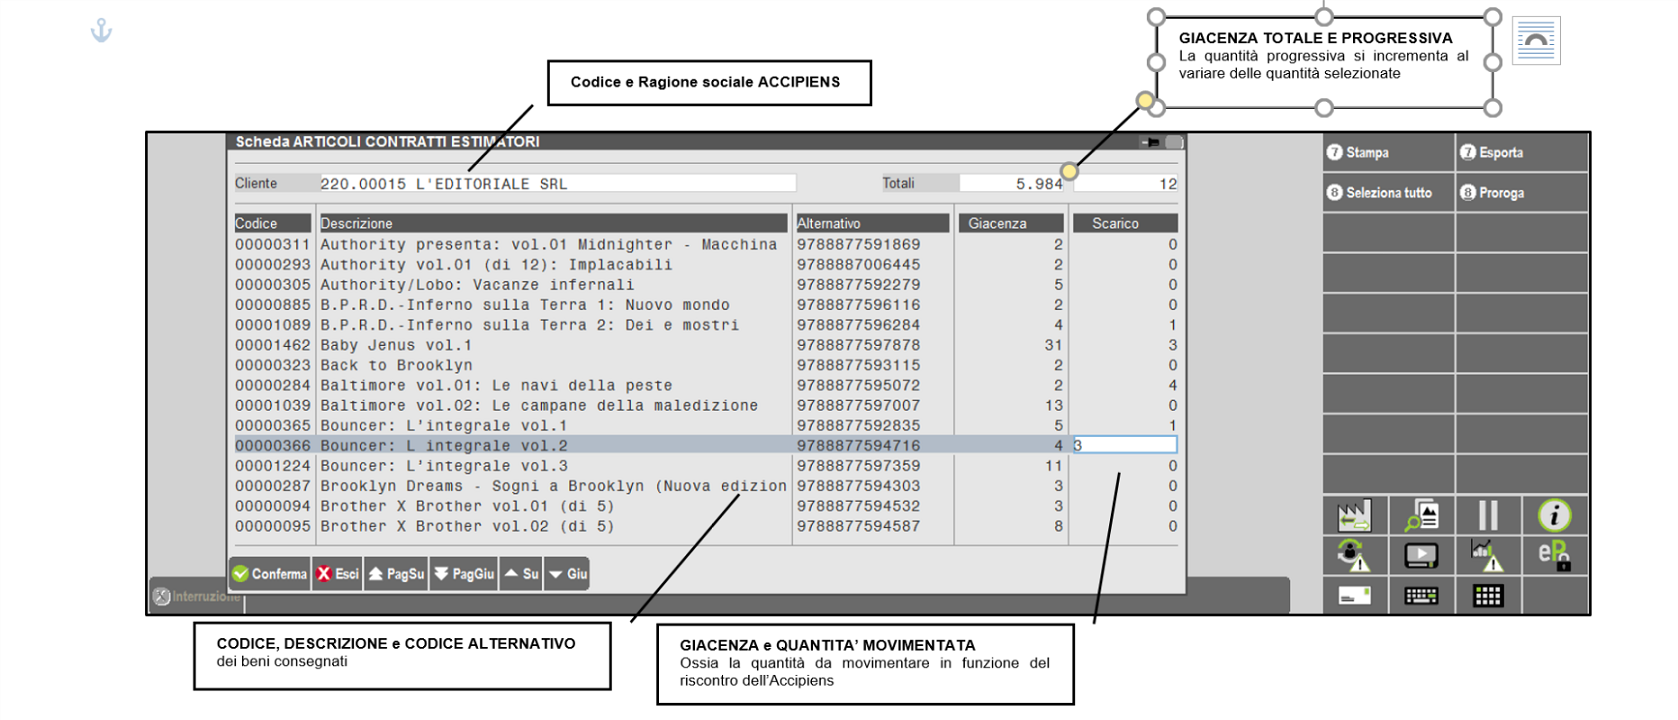Open the on-screen keyboard icon
1678x720 pixels.
[x=1421, y=596]
